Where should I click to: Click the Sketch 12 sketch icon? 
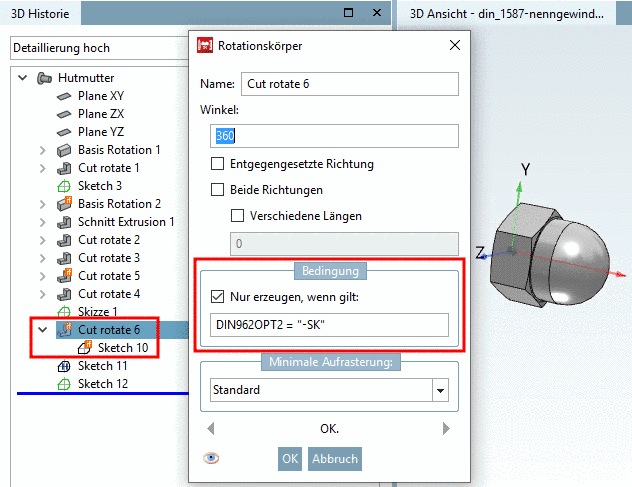pyautogui.click(x=64, y=384)
